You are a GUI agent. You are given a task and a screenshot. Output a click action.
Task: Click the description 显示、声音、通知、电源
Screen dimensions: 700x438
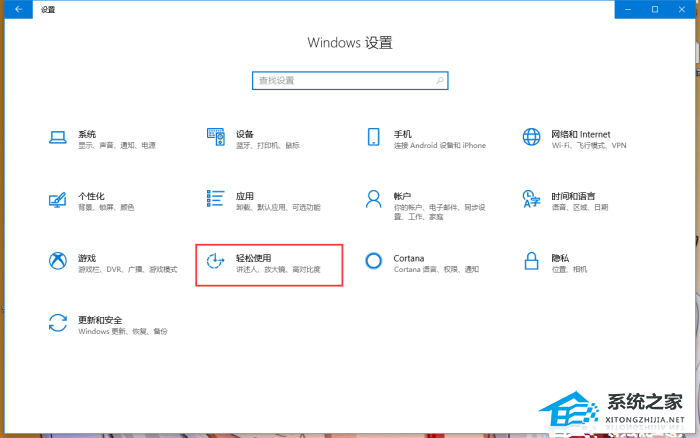tap(117, 146)
